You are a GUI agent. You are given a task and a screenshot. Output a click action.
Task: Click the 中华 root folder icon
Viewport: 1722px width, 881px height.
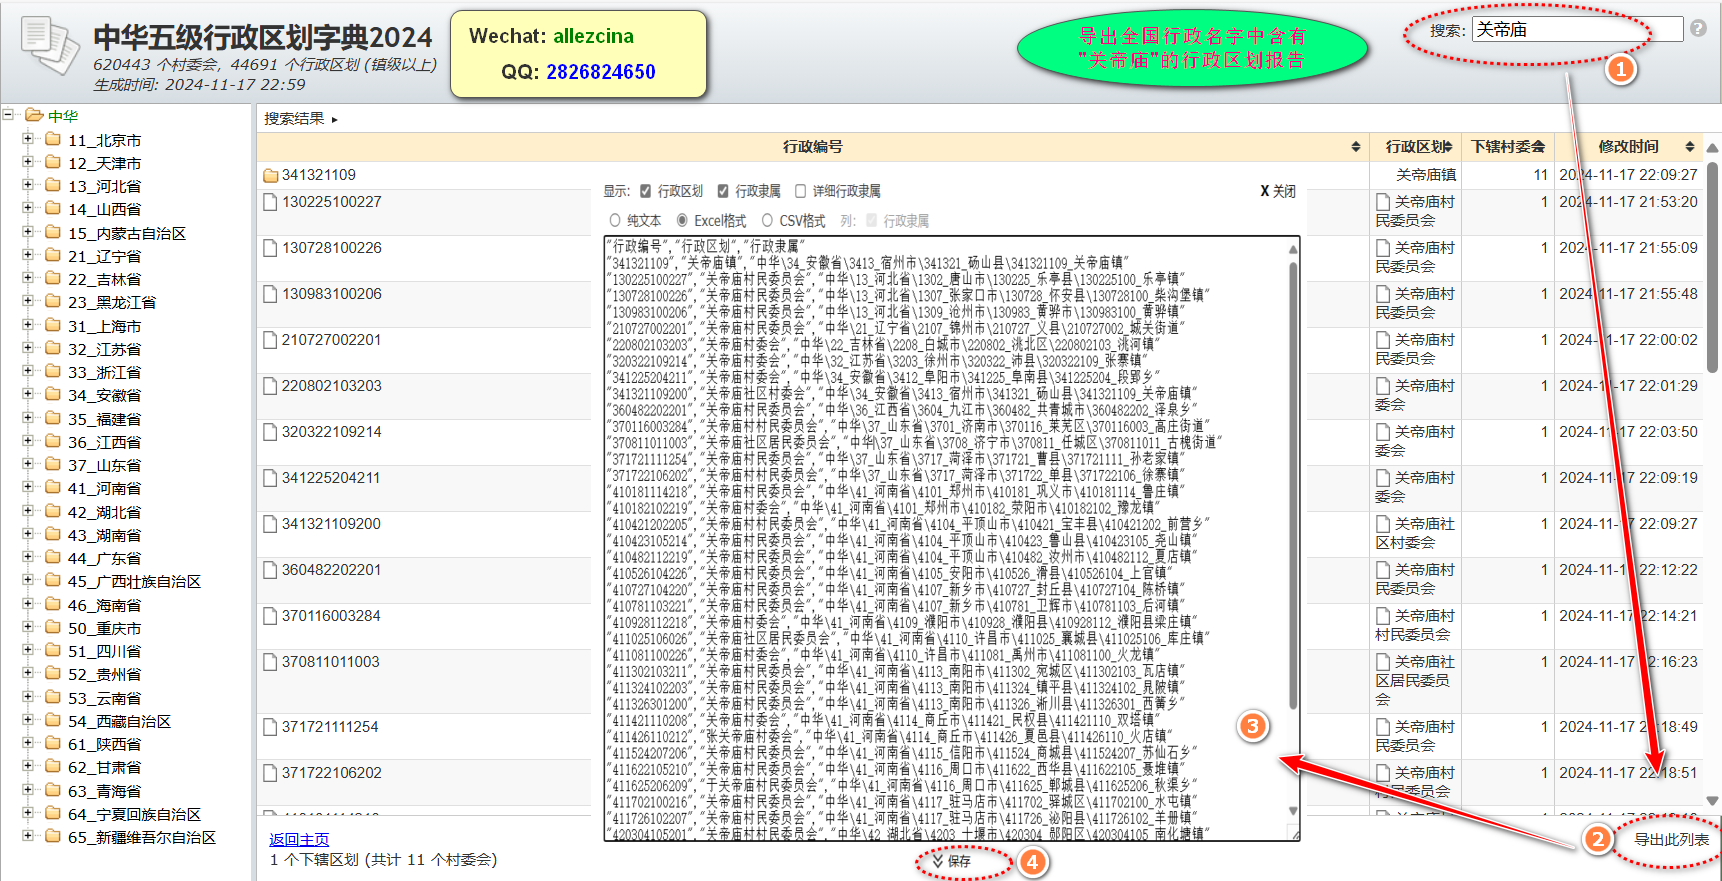[34, 115]
